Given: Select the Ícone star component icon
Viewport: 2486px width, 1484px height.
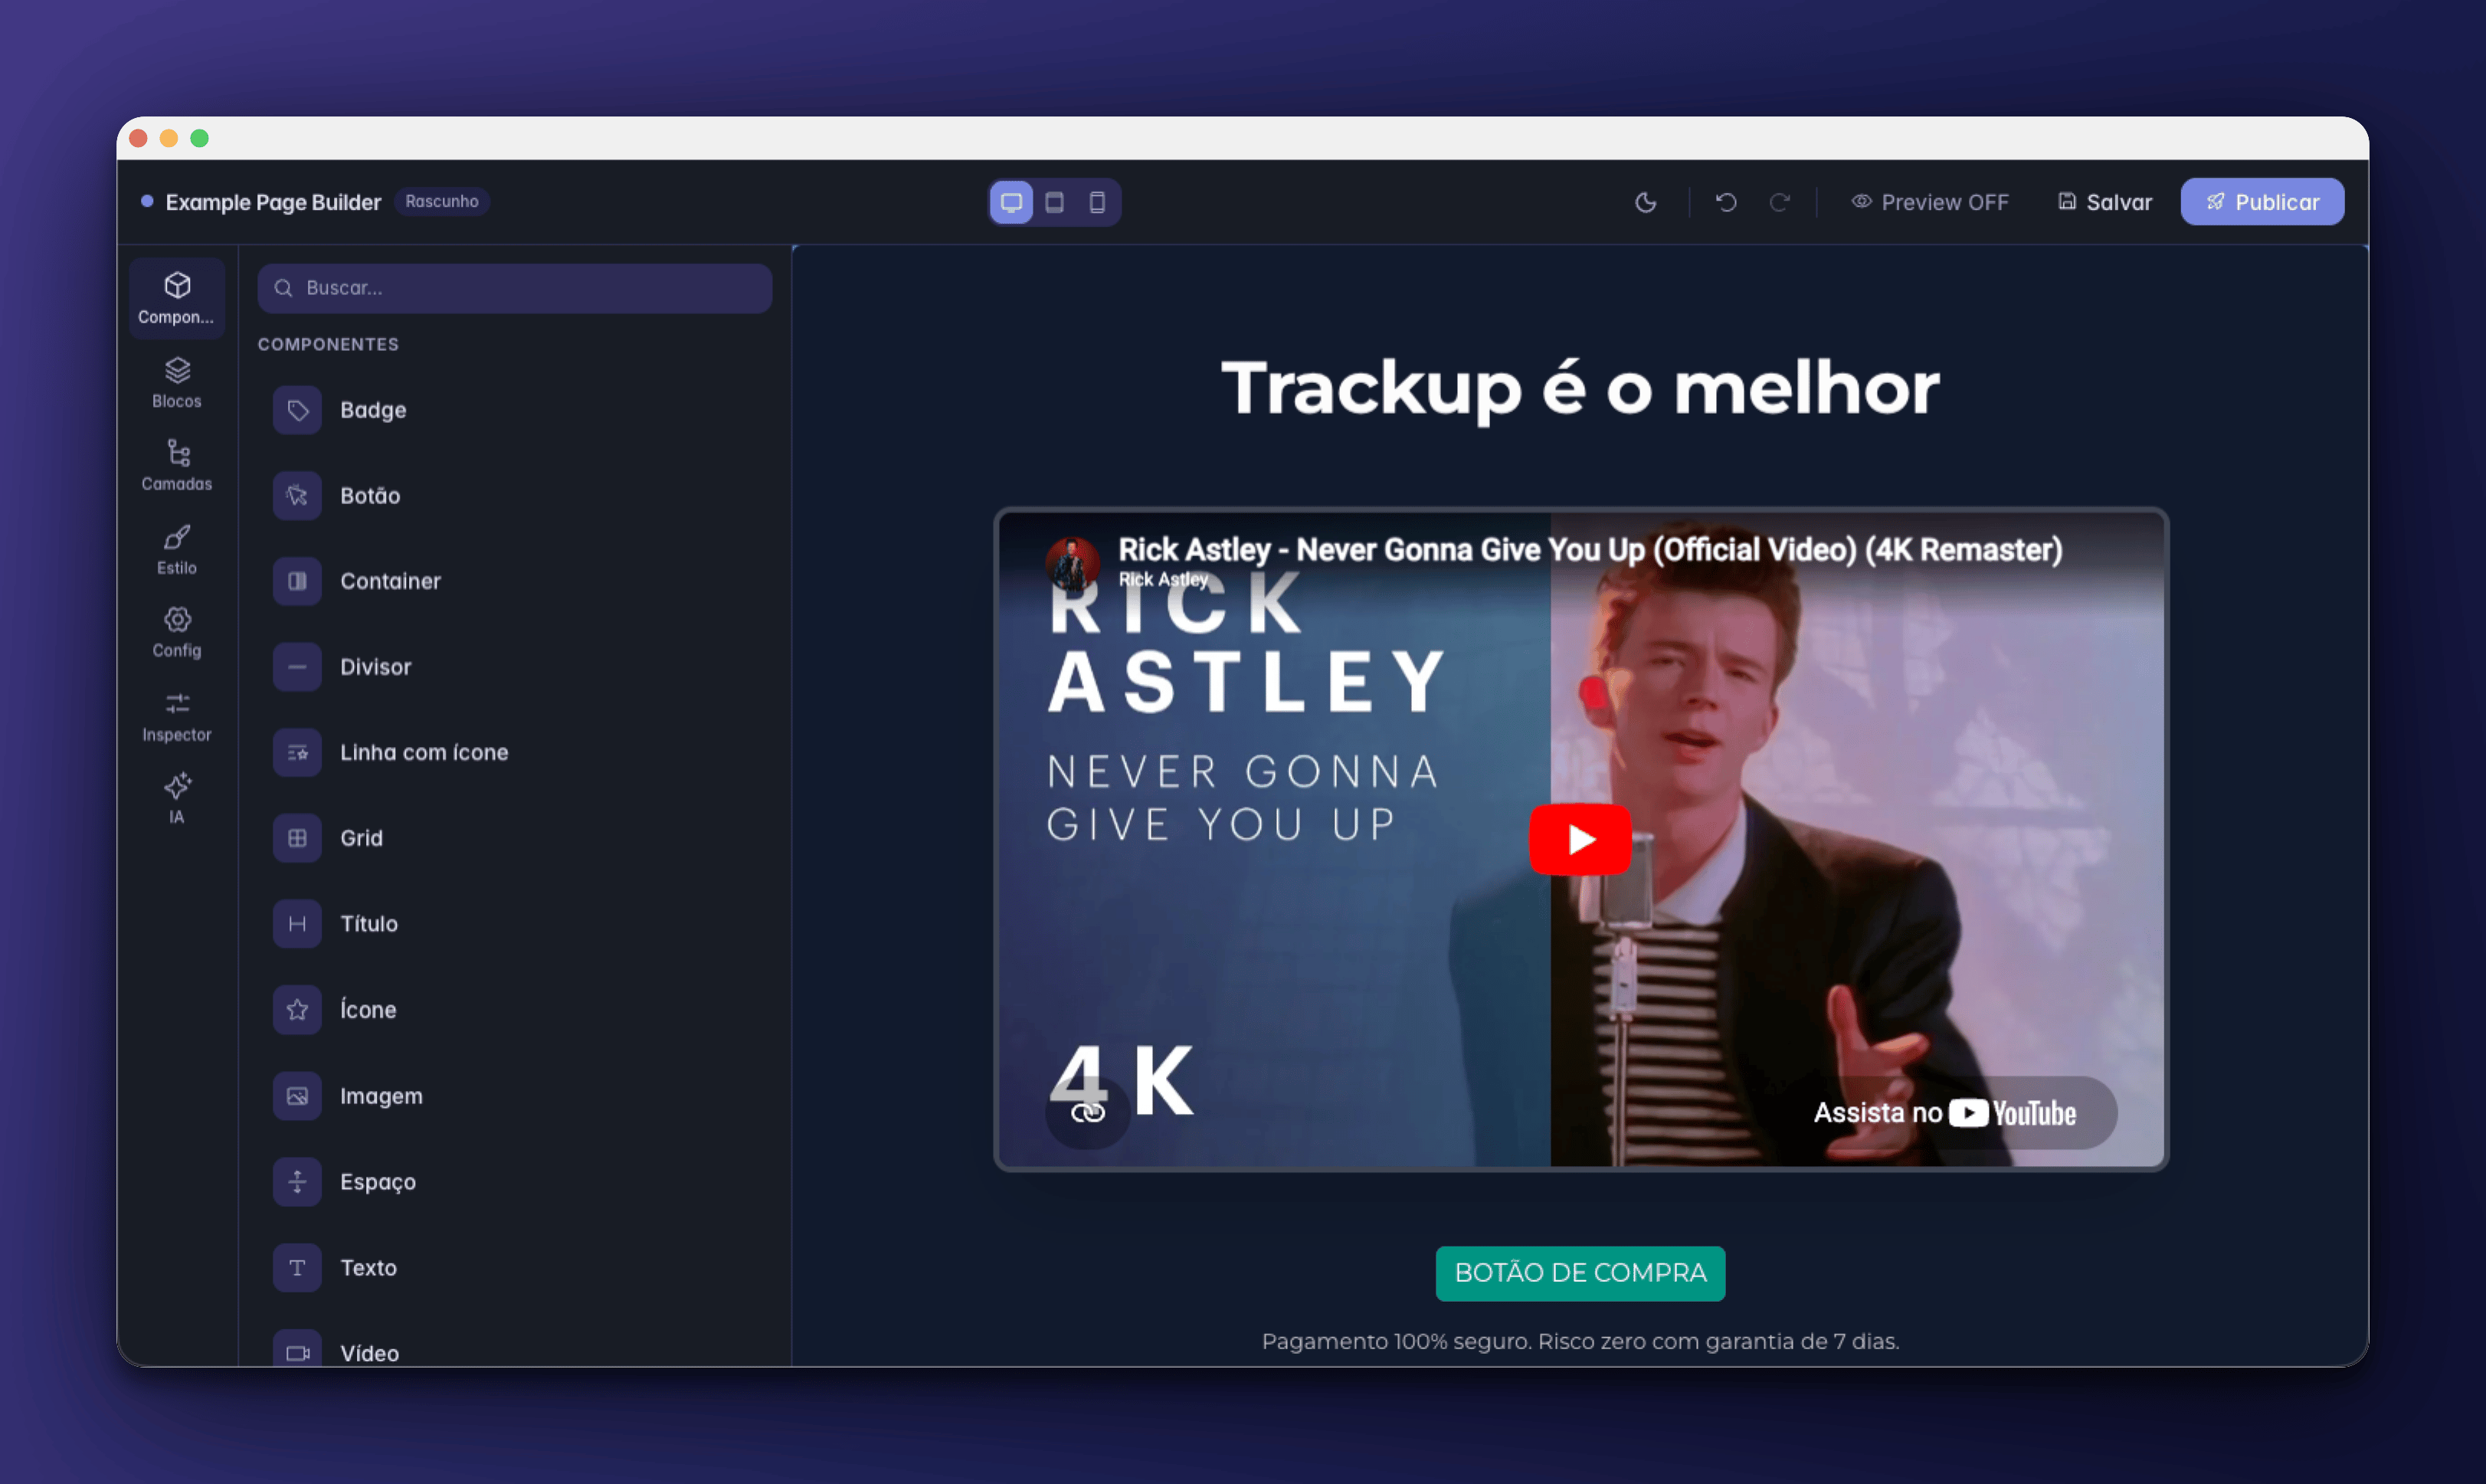Looking at the screenshot, I should (x=297, y=1010).
